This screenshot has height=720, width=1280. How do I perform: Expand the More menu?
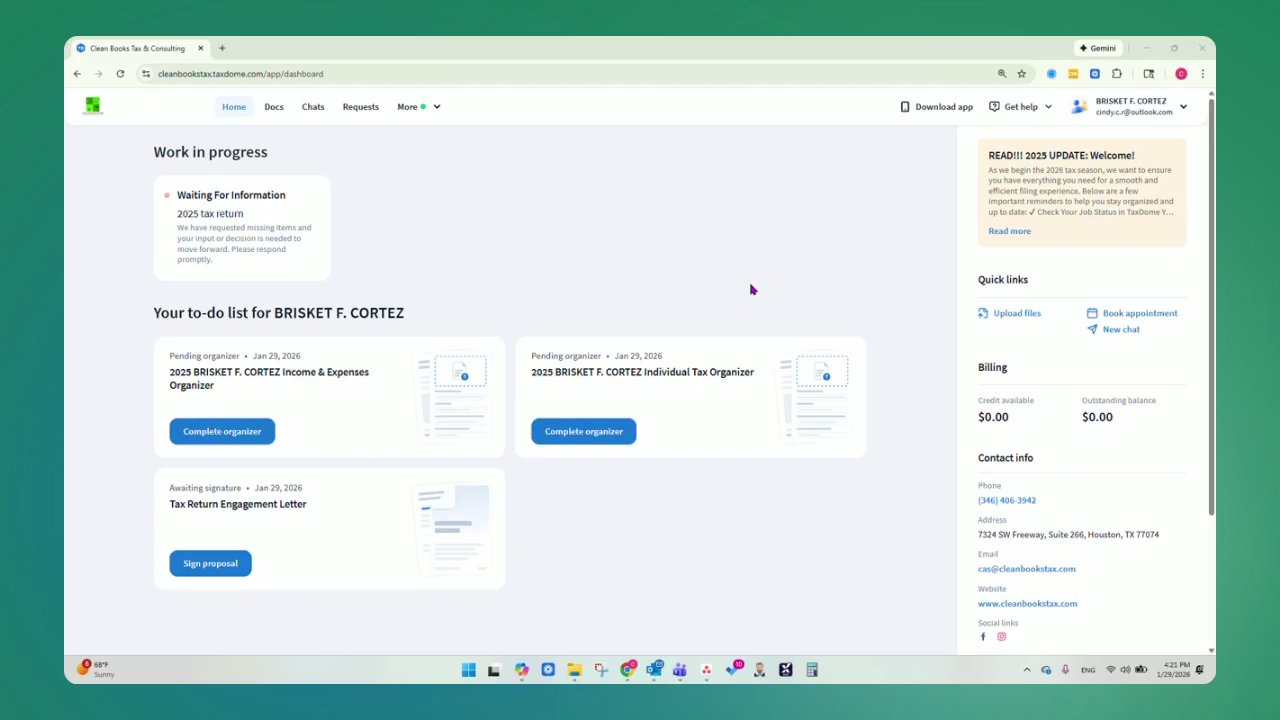pyautogui.click(x=418, y=107)
